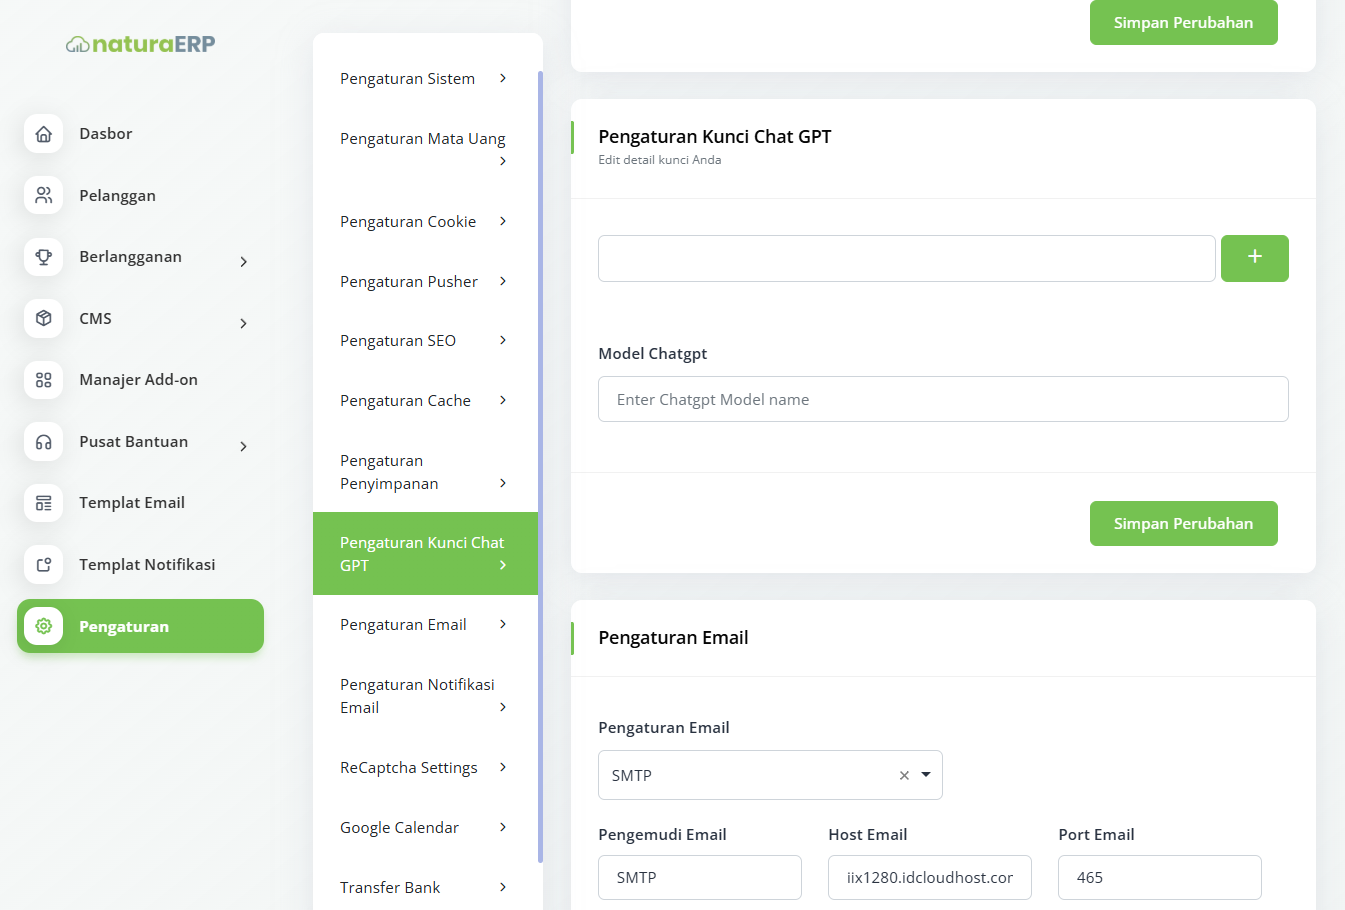Go to Pengaturan Notifikasi Email section
Screen dimensions: 1345x910
point(425,696)
